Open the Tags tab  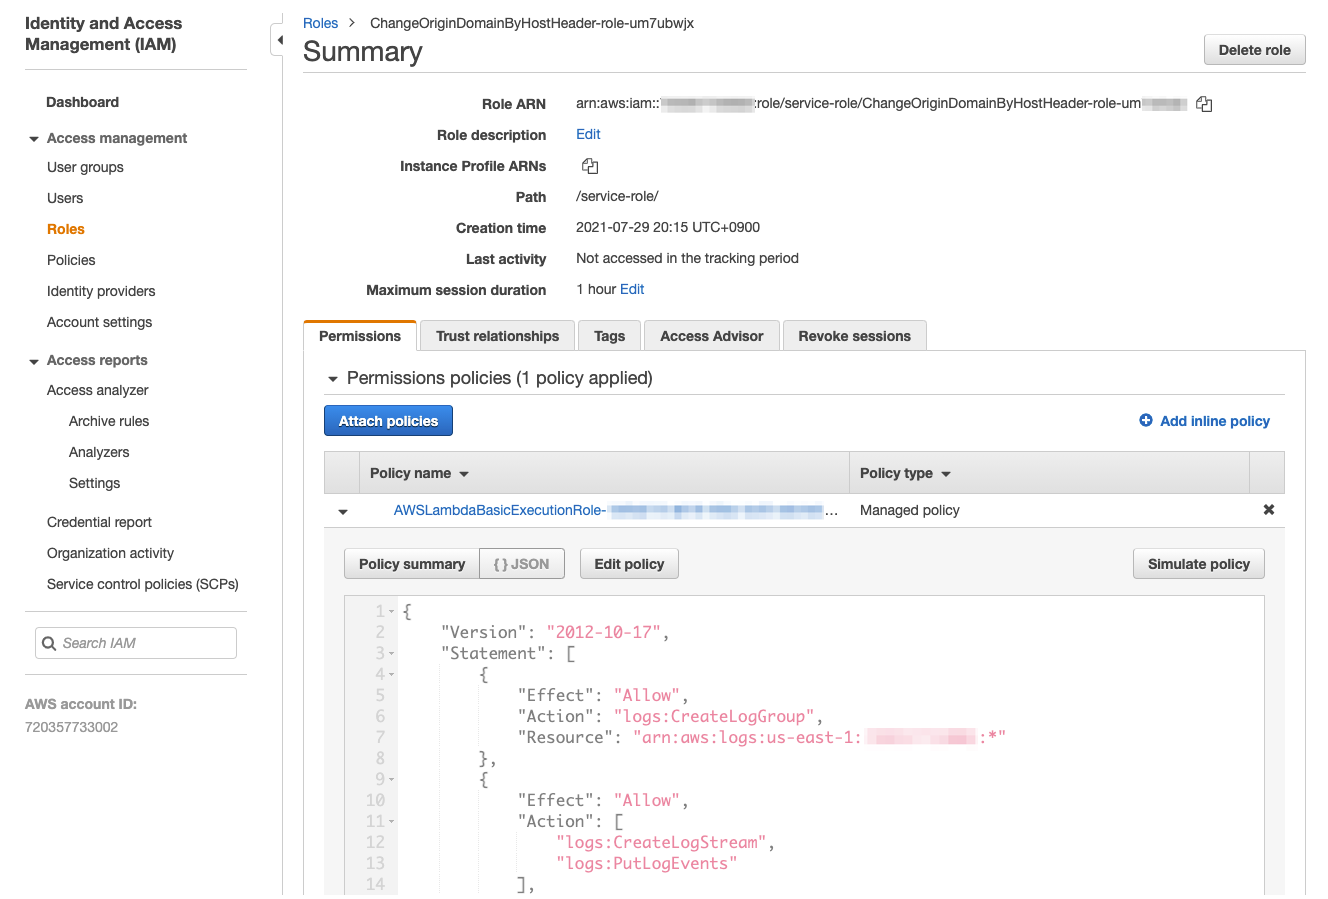pos(609,336)
